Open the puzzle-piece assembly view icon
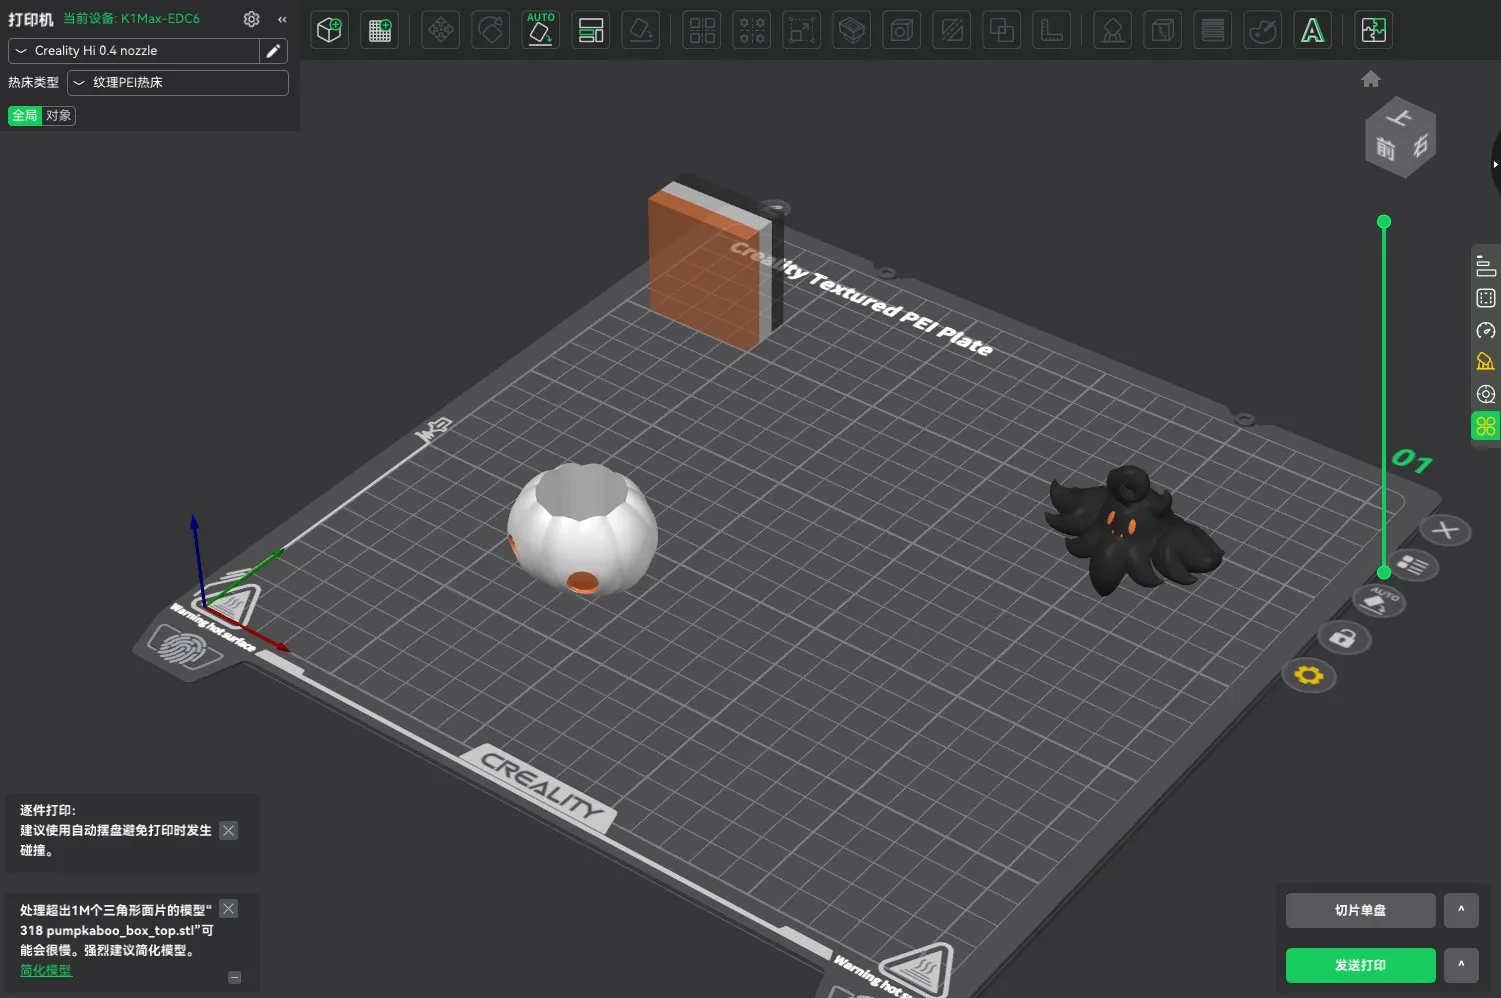 [x=1374, y=30]
